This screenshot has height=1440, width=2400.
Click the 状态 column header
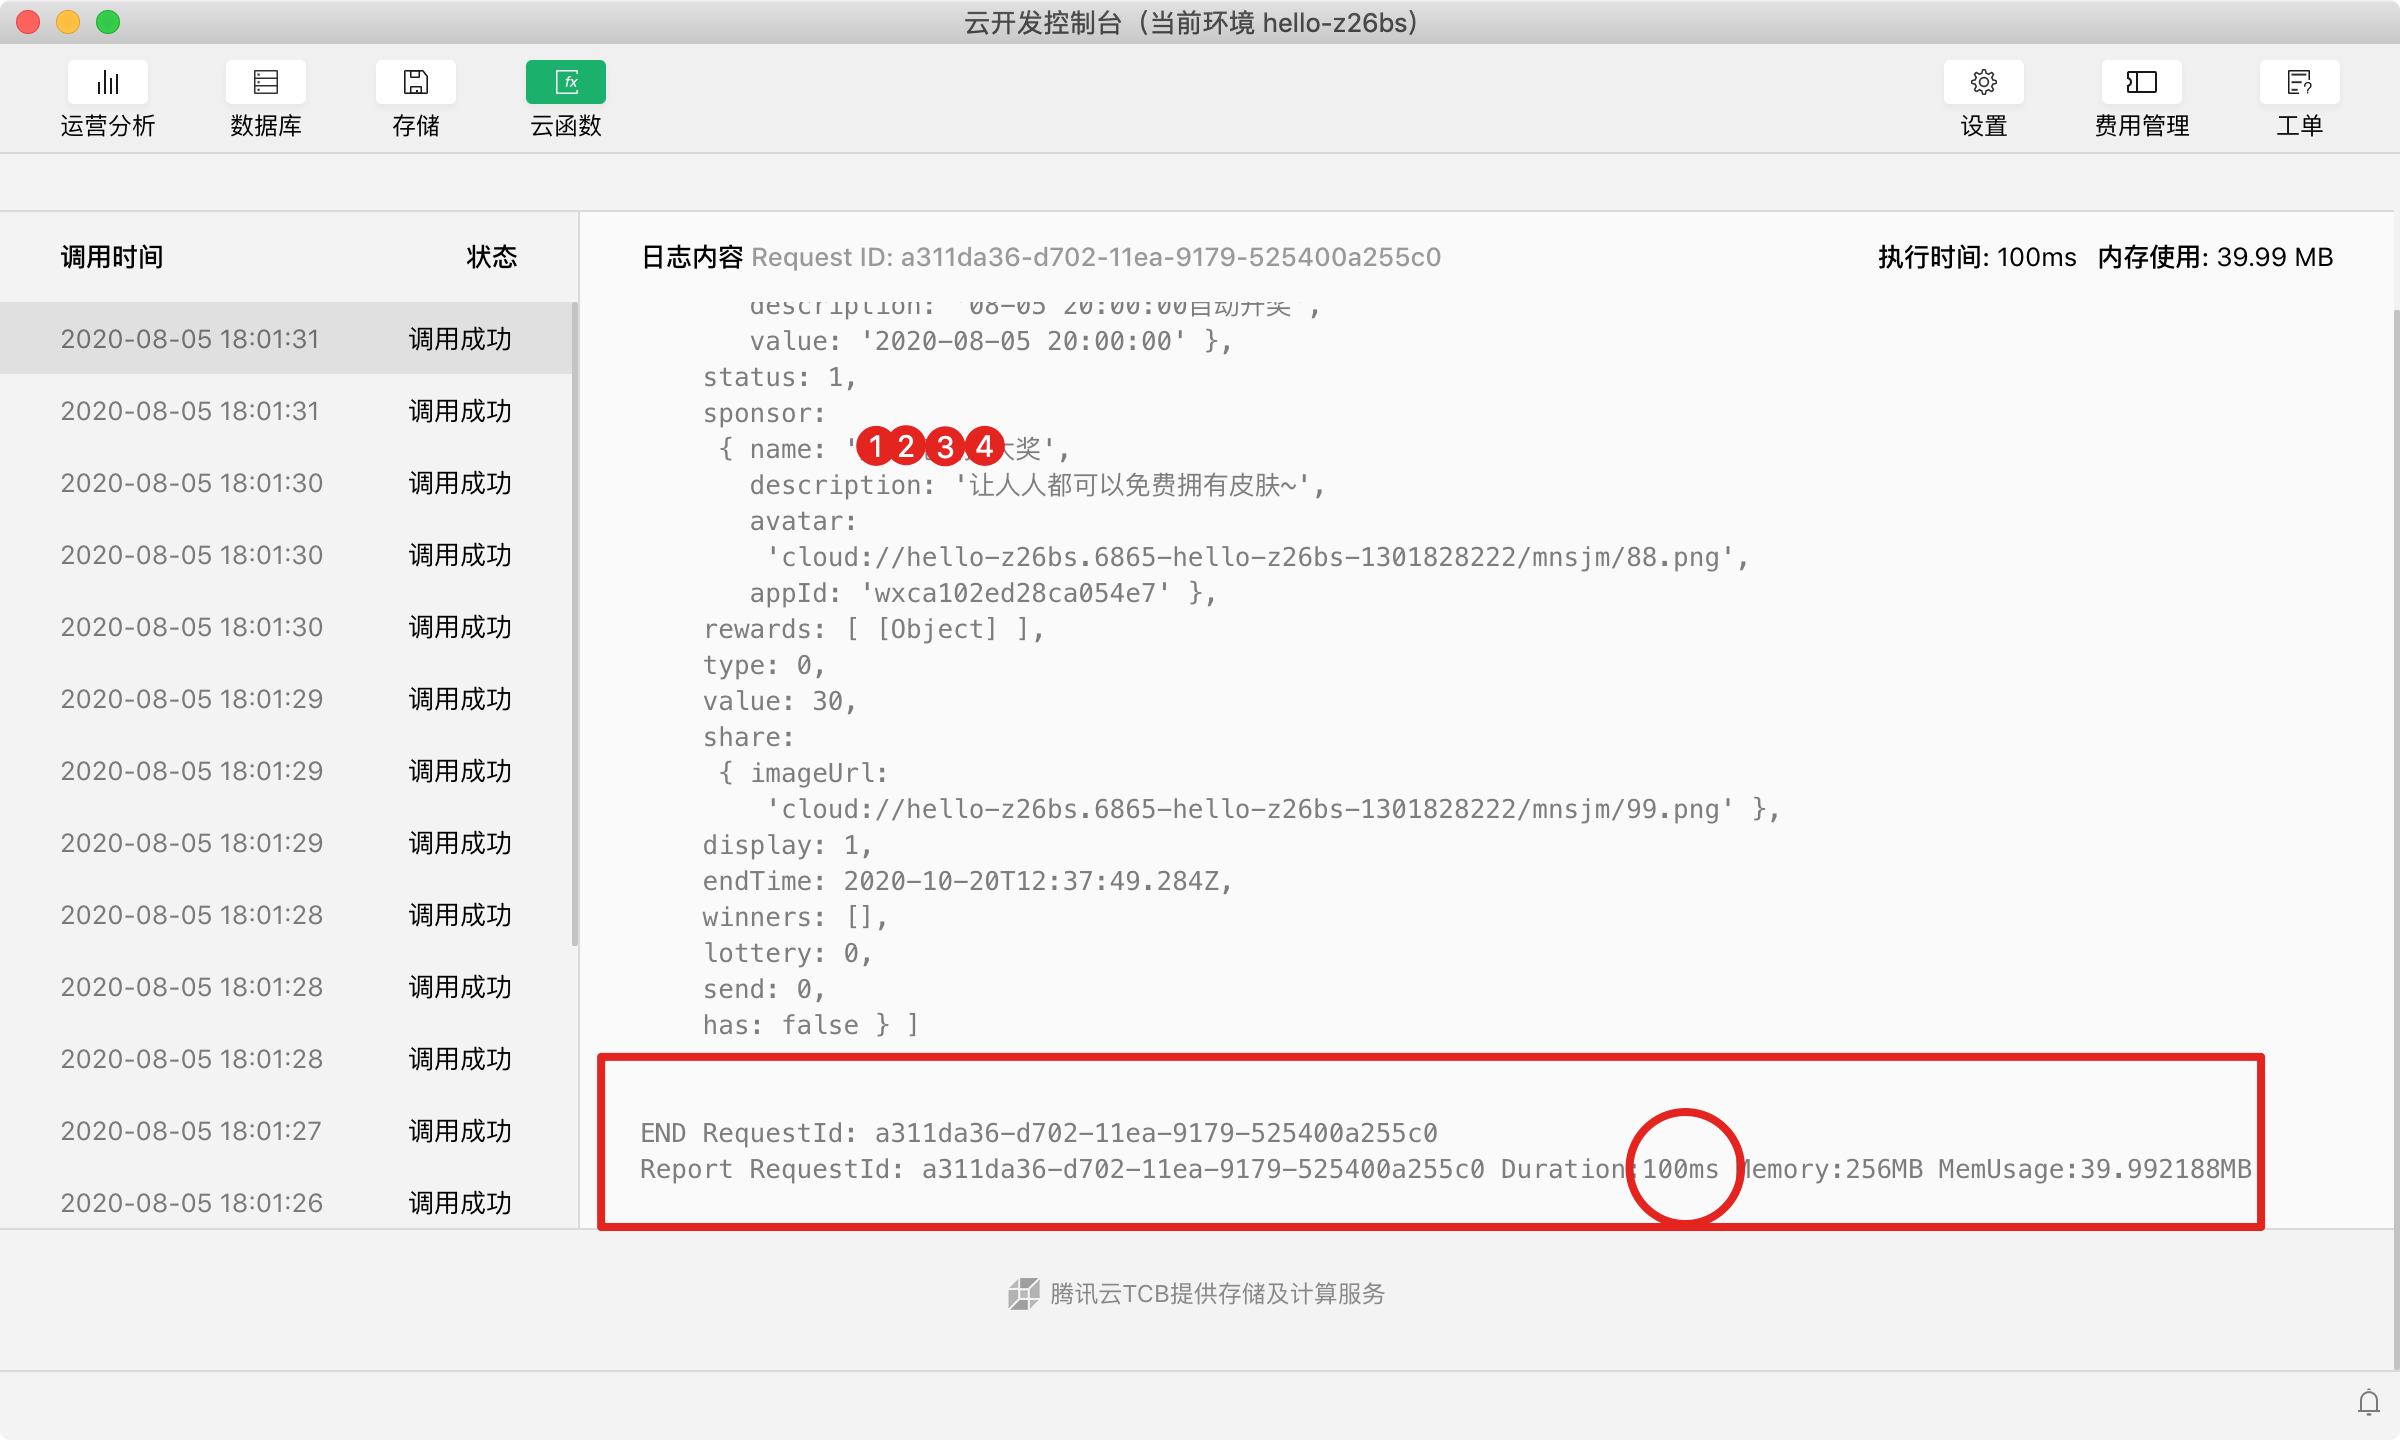(x=491, y=257)
